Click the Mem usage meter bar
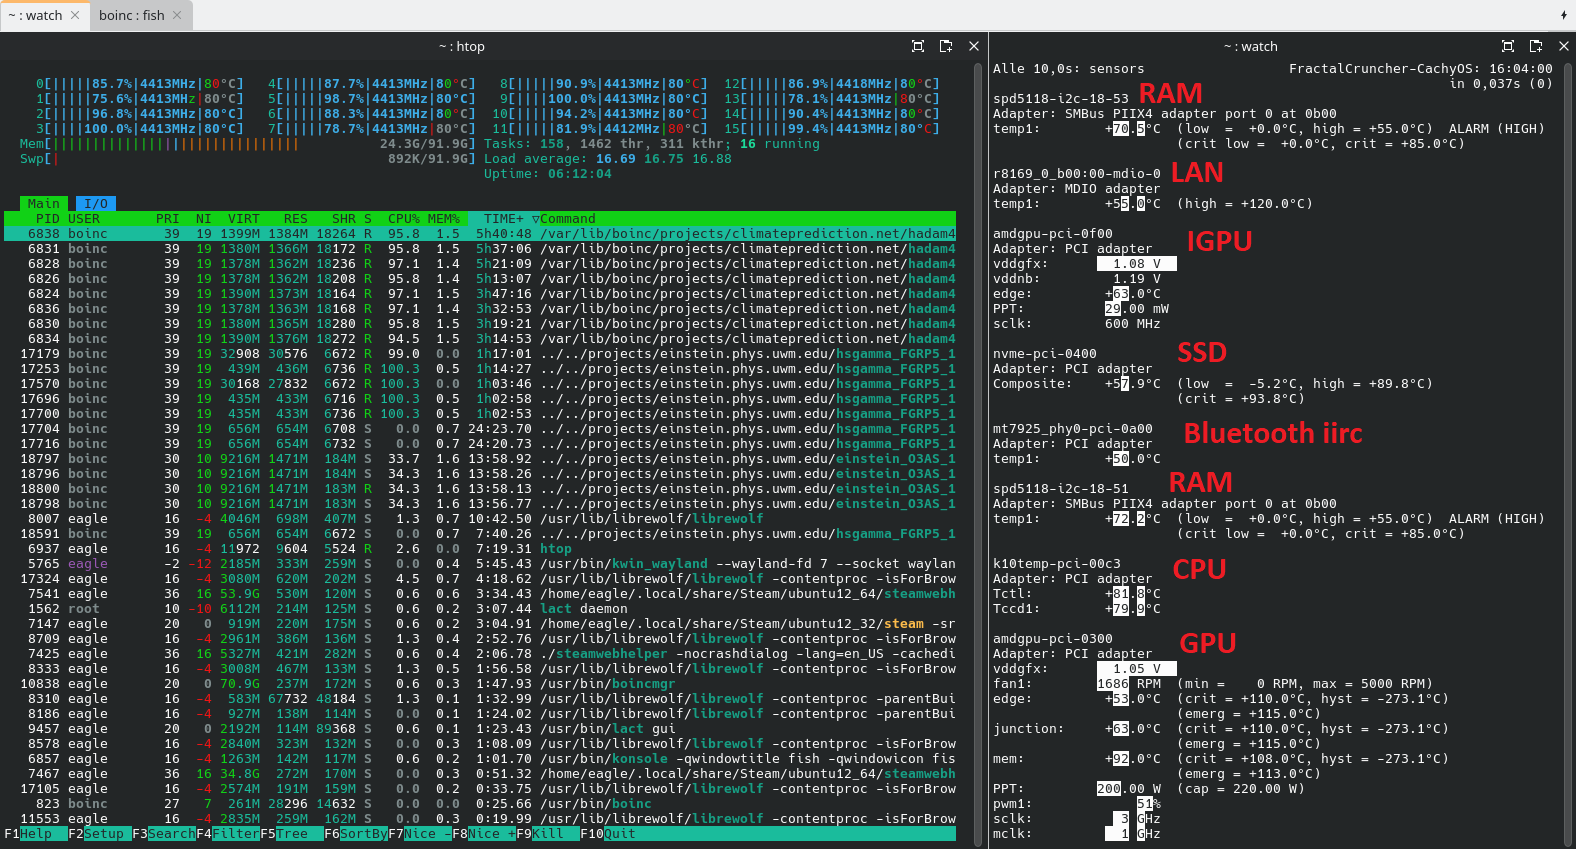Viewport: 1576px width, 849px height. tap(248, 144)
